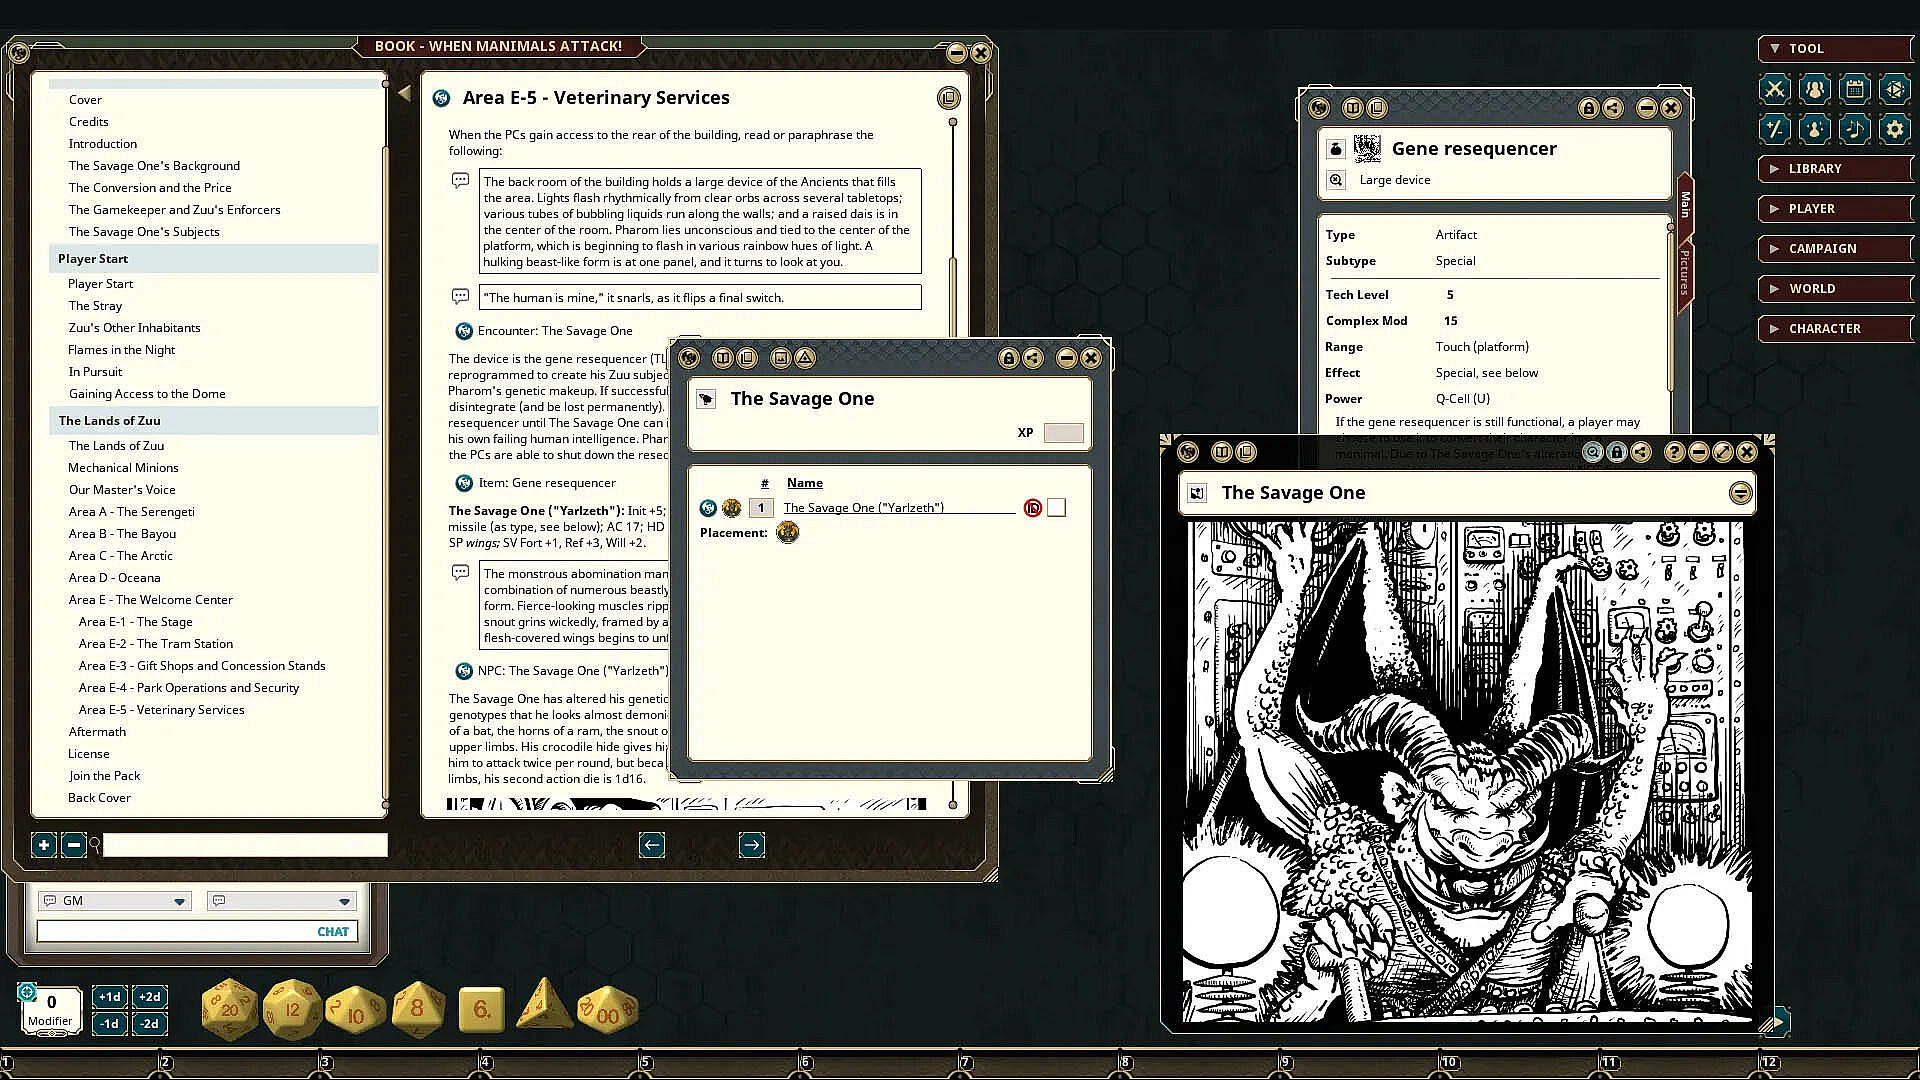Open the Encounter: The Savage One link
1920x1080 pixels.
point(555,331)
